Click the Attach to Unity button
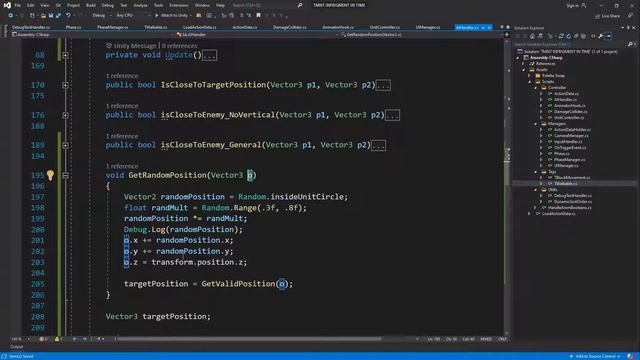Viewport: 640px width, 360px height. click(171, 16)
